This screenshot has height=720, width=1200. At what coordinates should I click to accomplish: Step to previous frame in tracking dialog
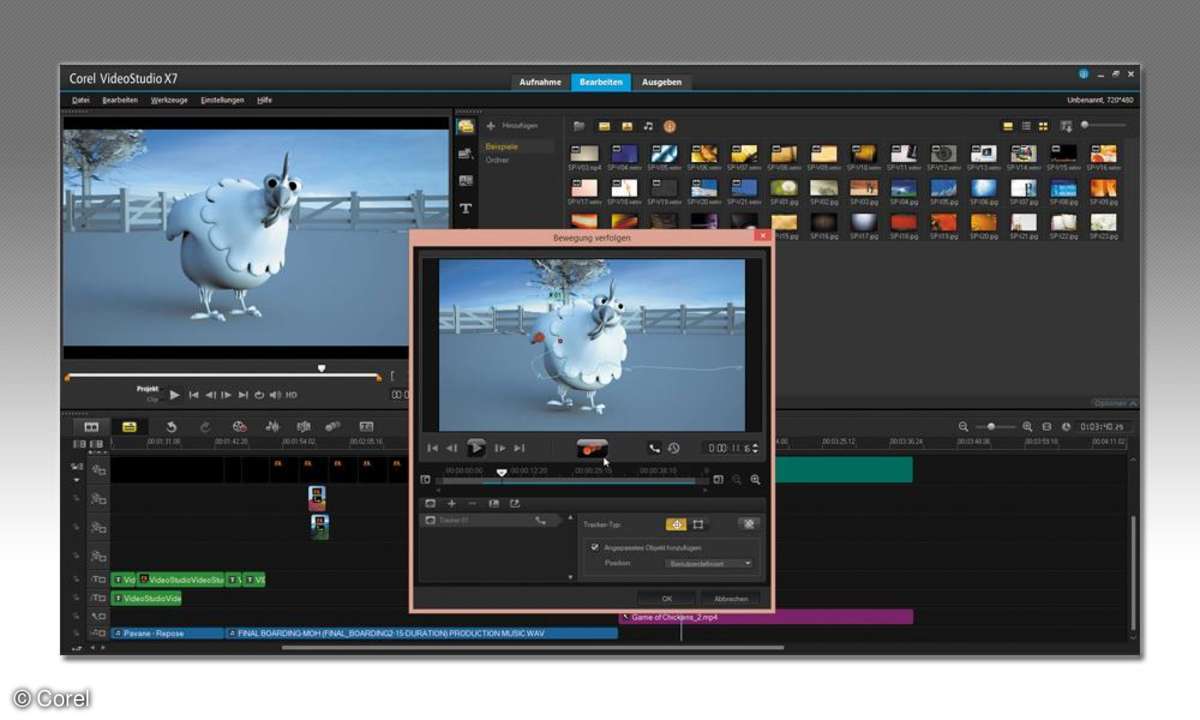[x=452, y=449]
